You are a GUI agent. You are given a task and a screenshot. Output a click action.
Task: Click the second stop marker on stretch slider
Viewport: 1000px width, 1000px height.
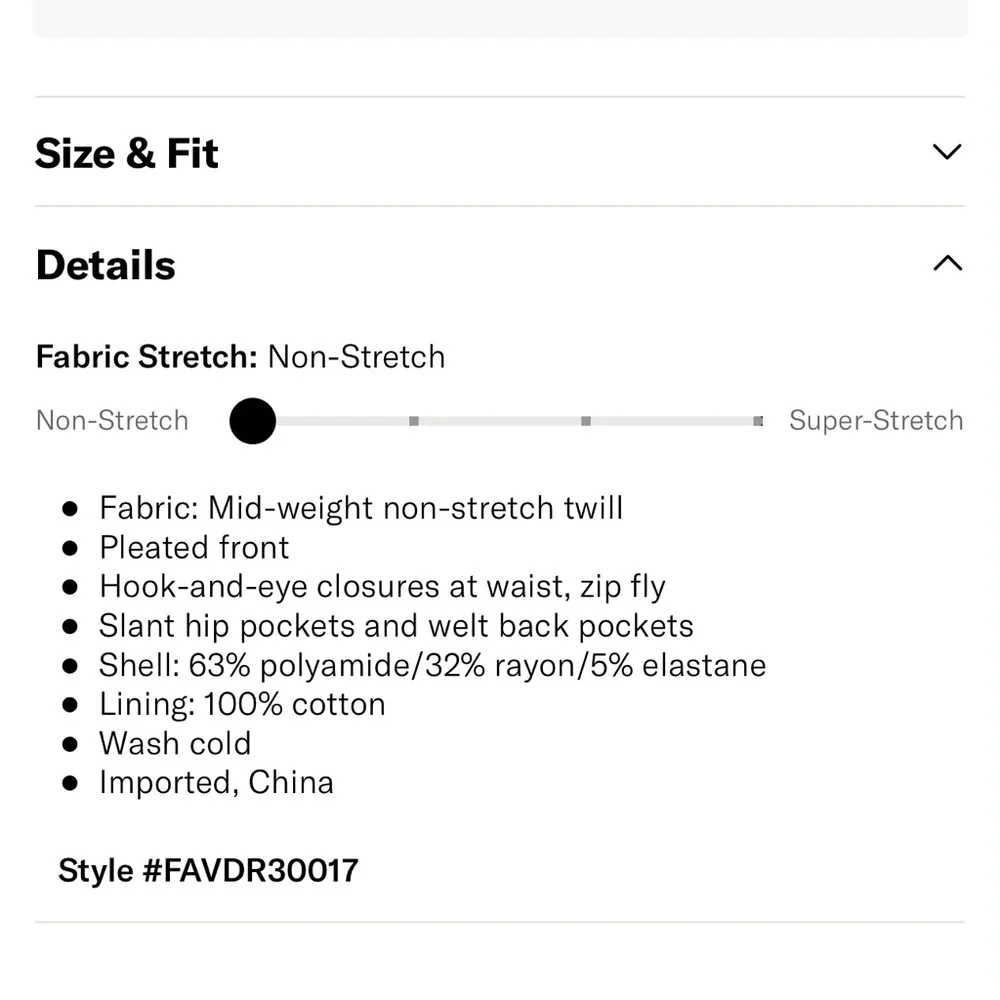[x=414, y=421]
